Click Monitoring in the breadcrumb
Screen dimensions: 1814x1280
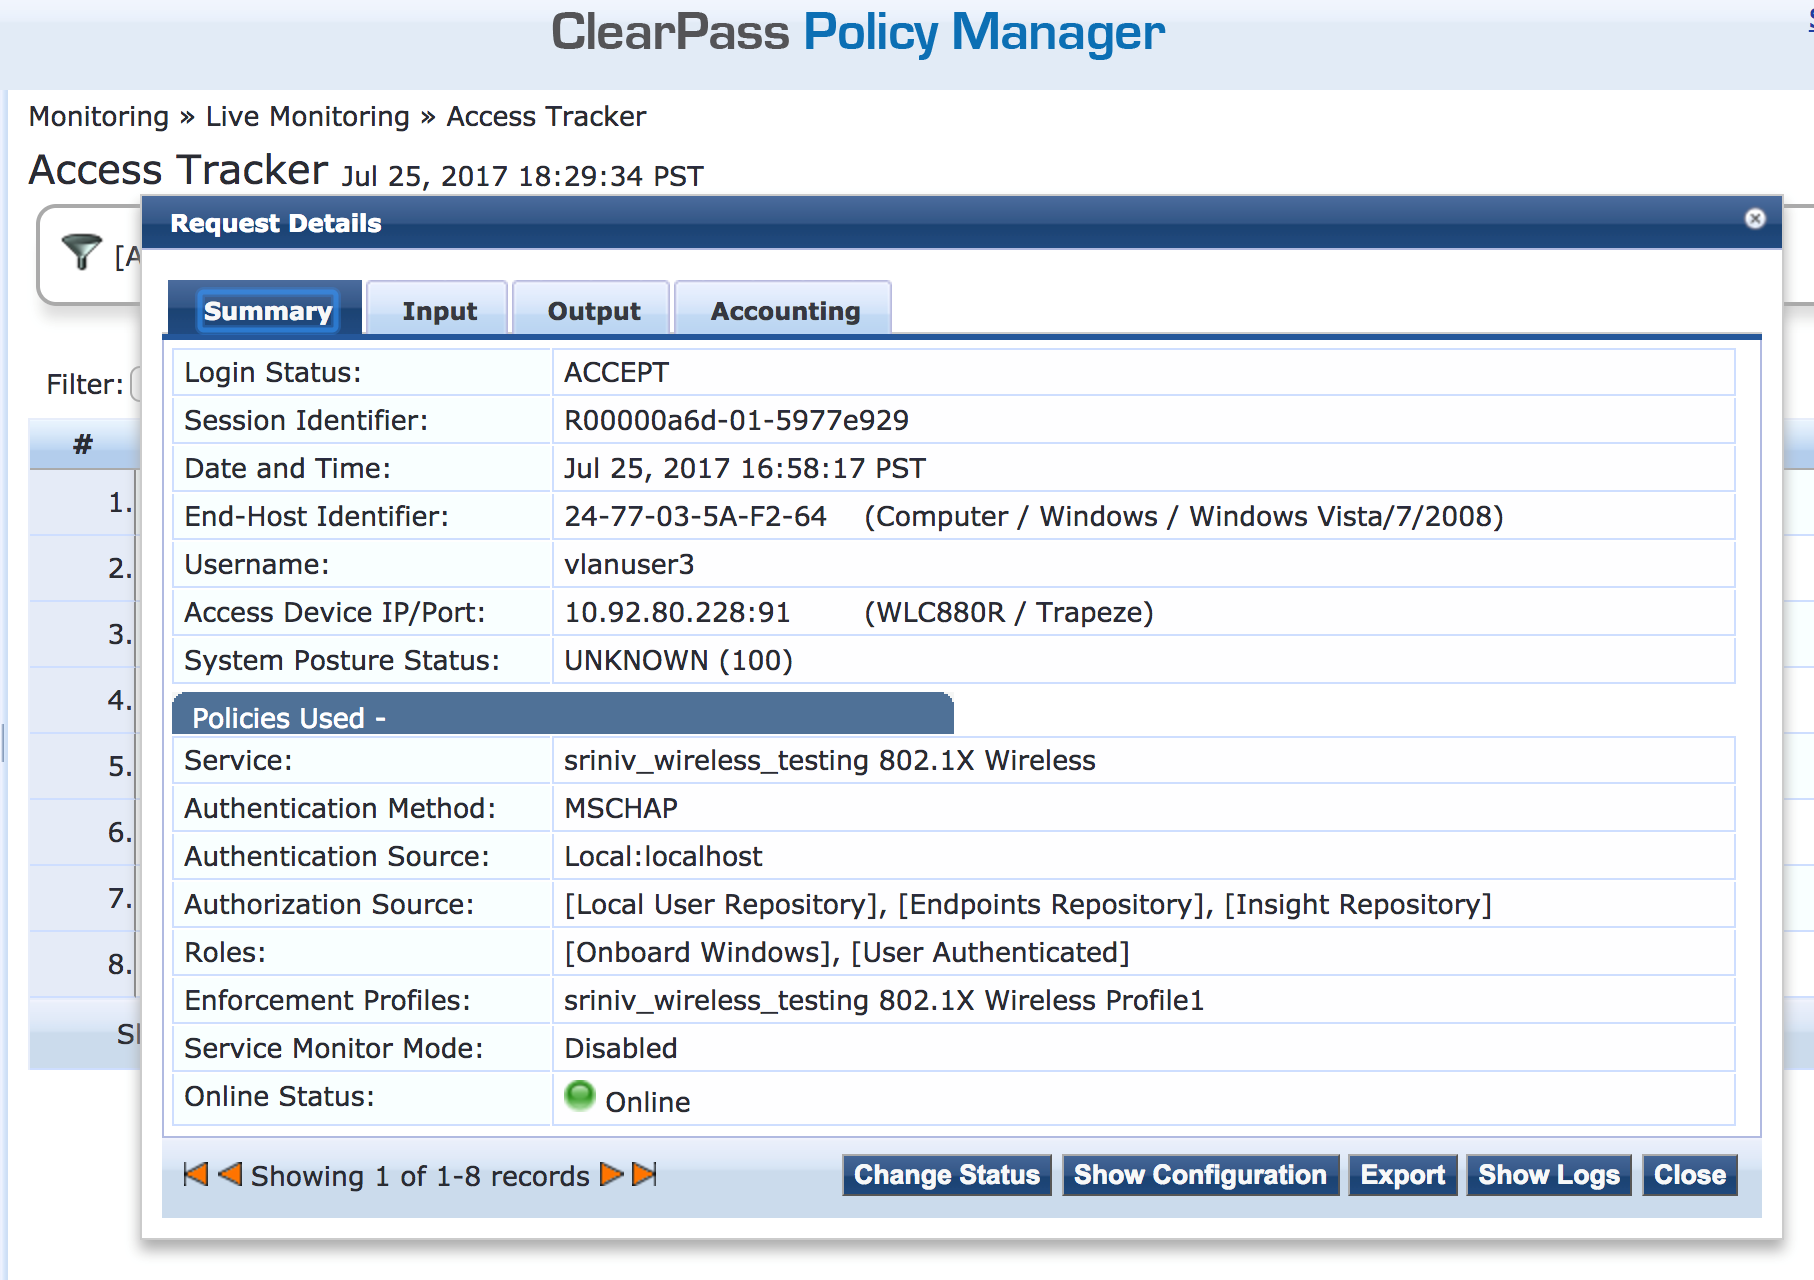click(98, 117)
